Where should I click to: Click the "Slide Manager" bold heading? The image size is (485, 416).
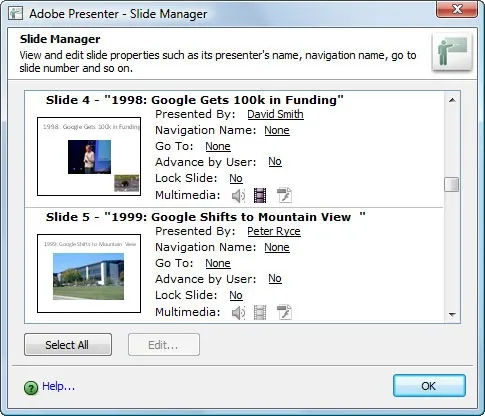60,39
